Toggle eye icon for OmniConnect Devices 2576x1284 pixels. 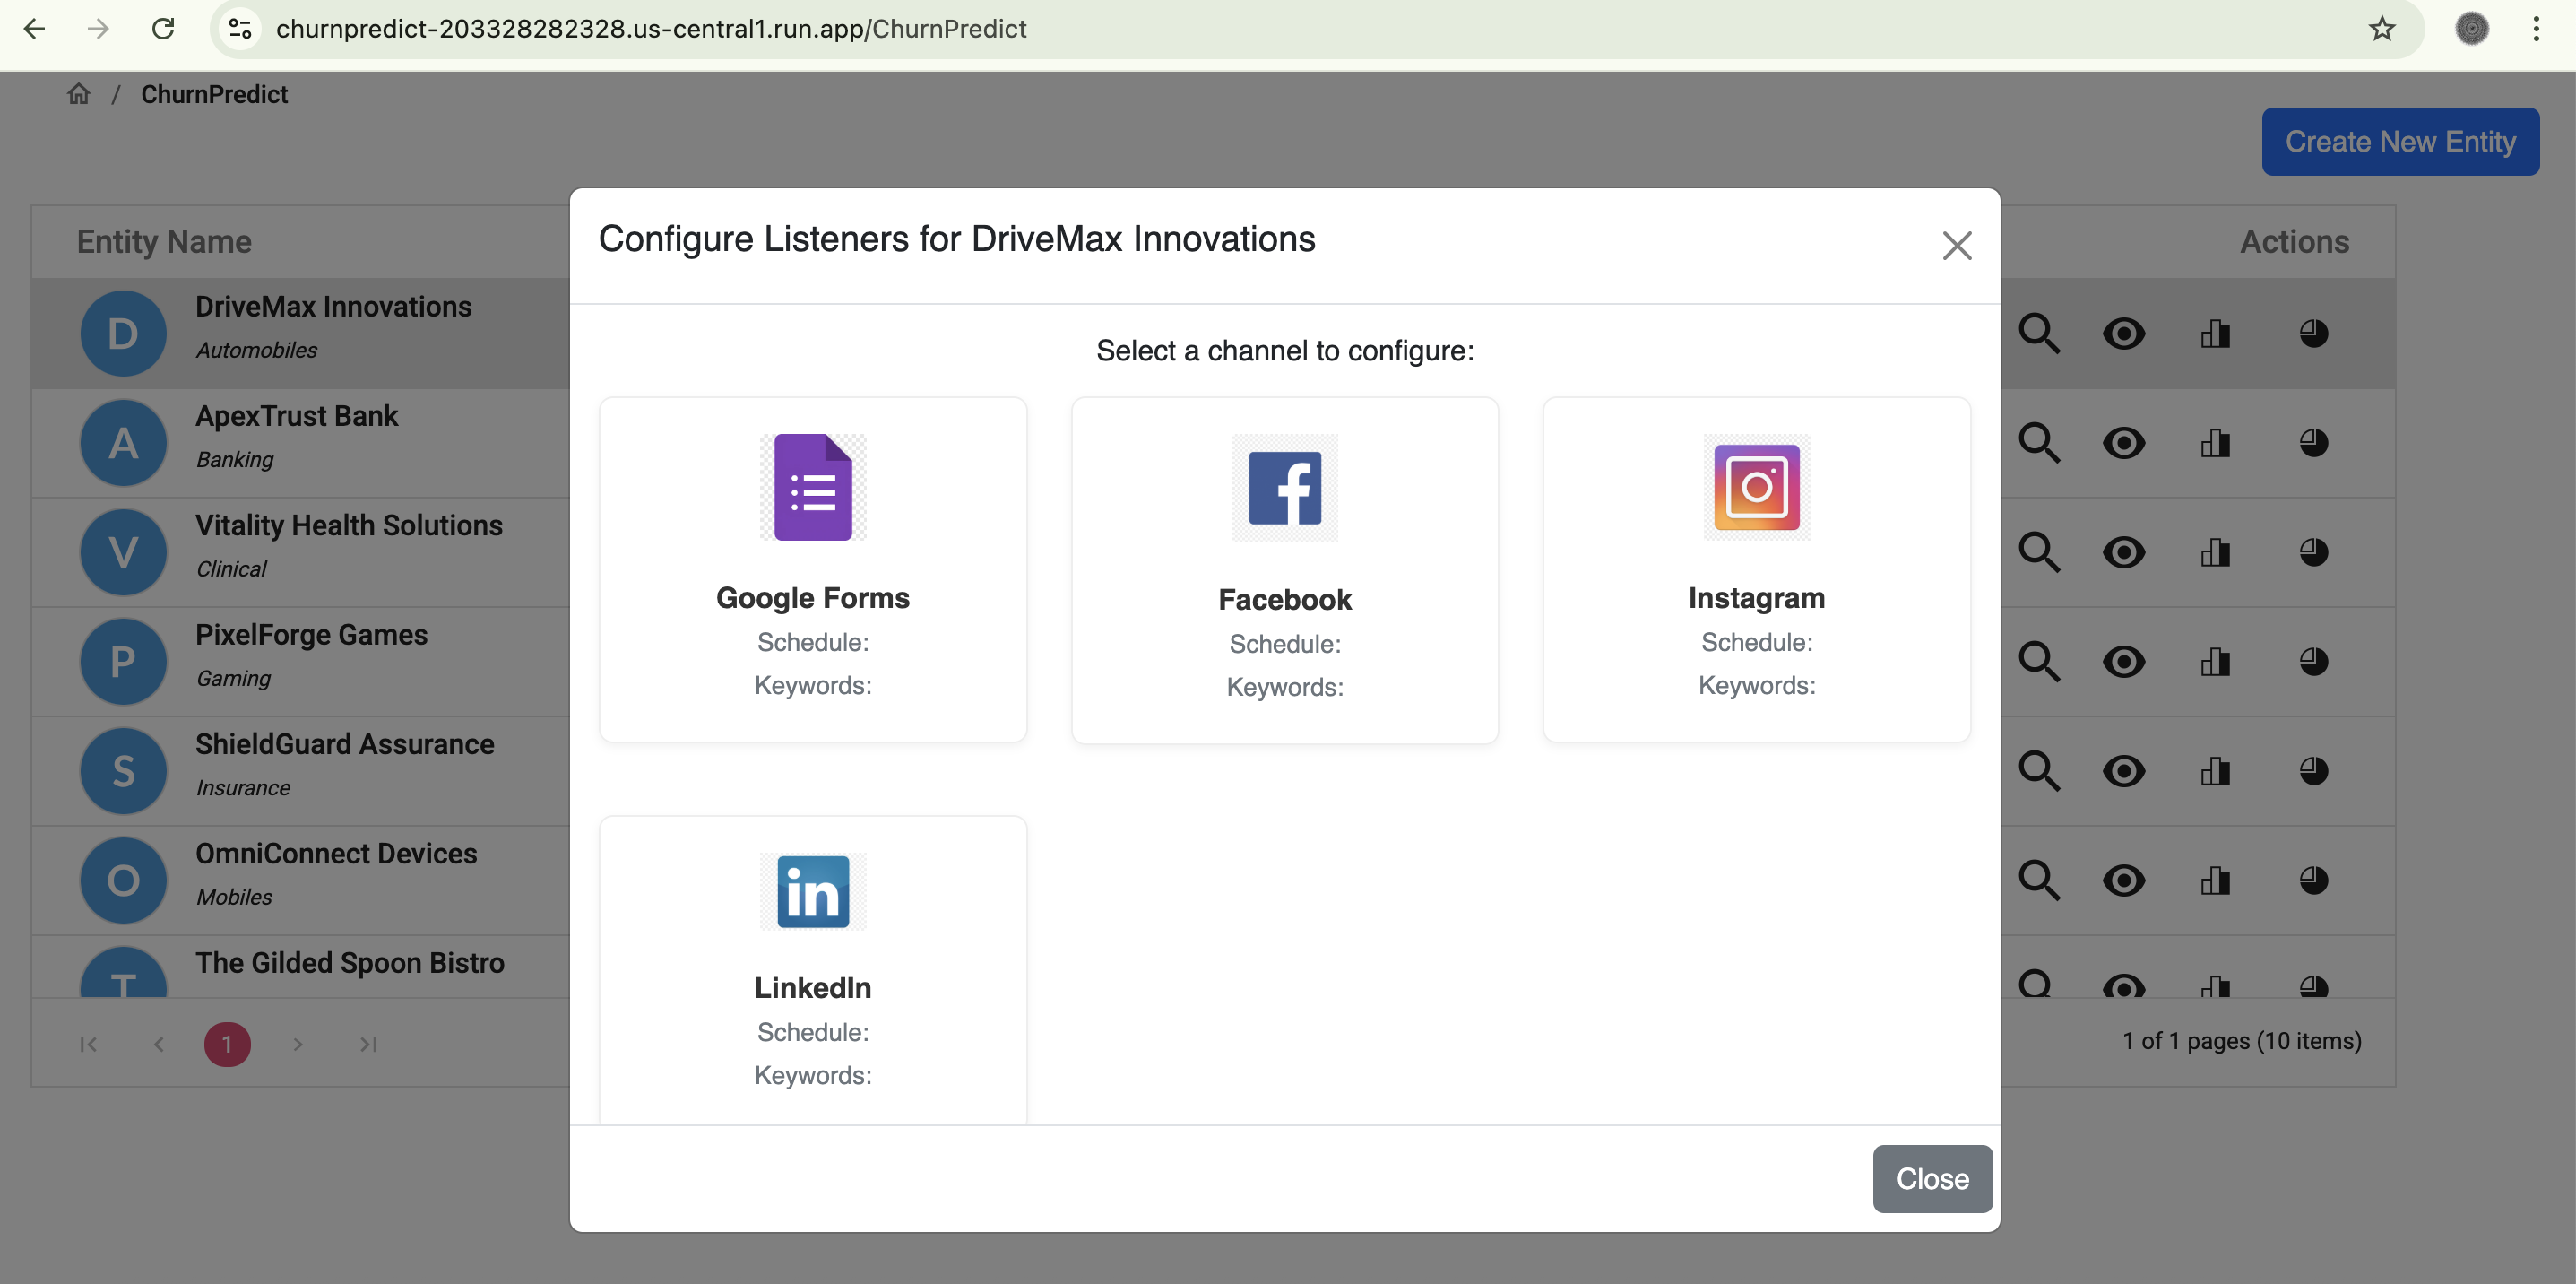(2123, 880)
